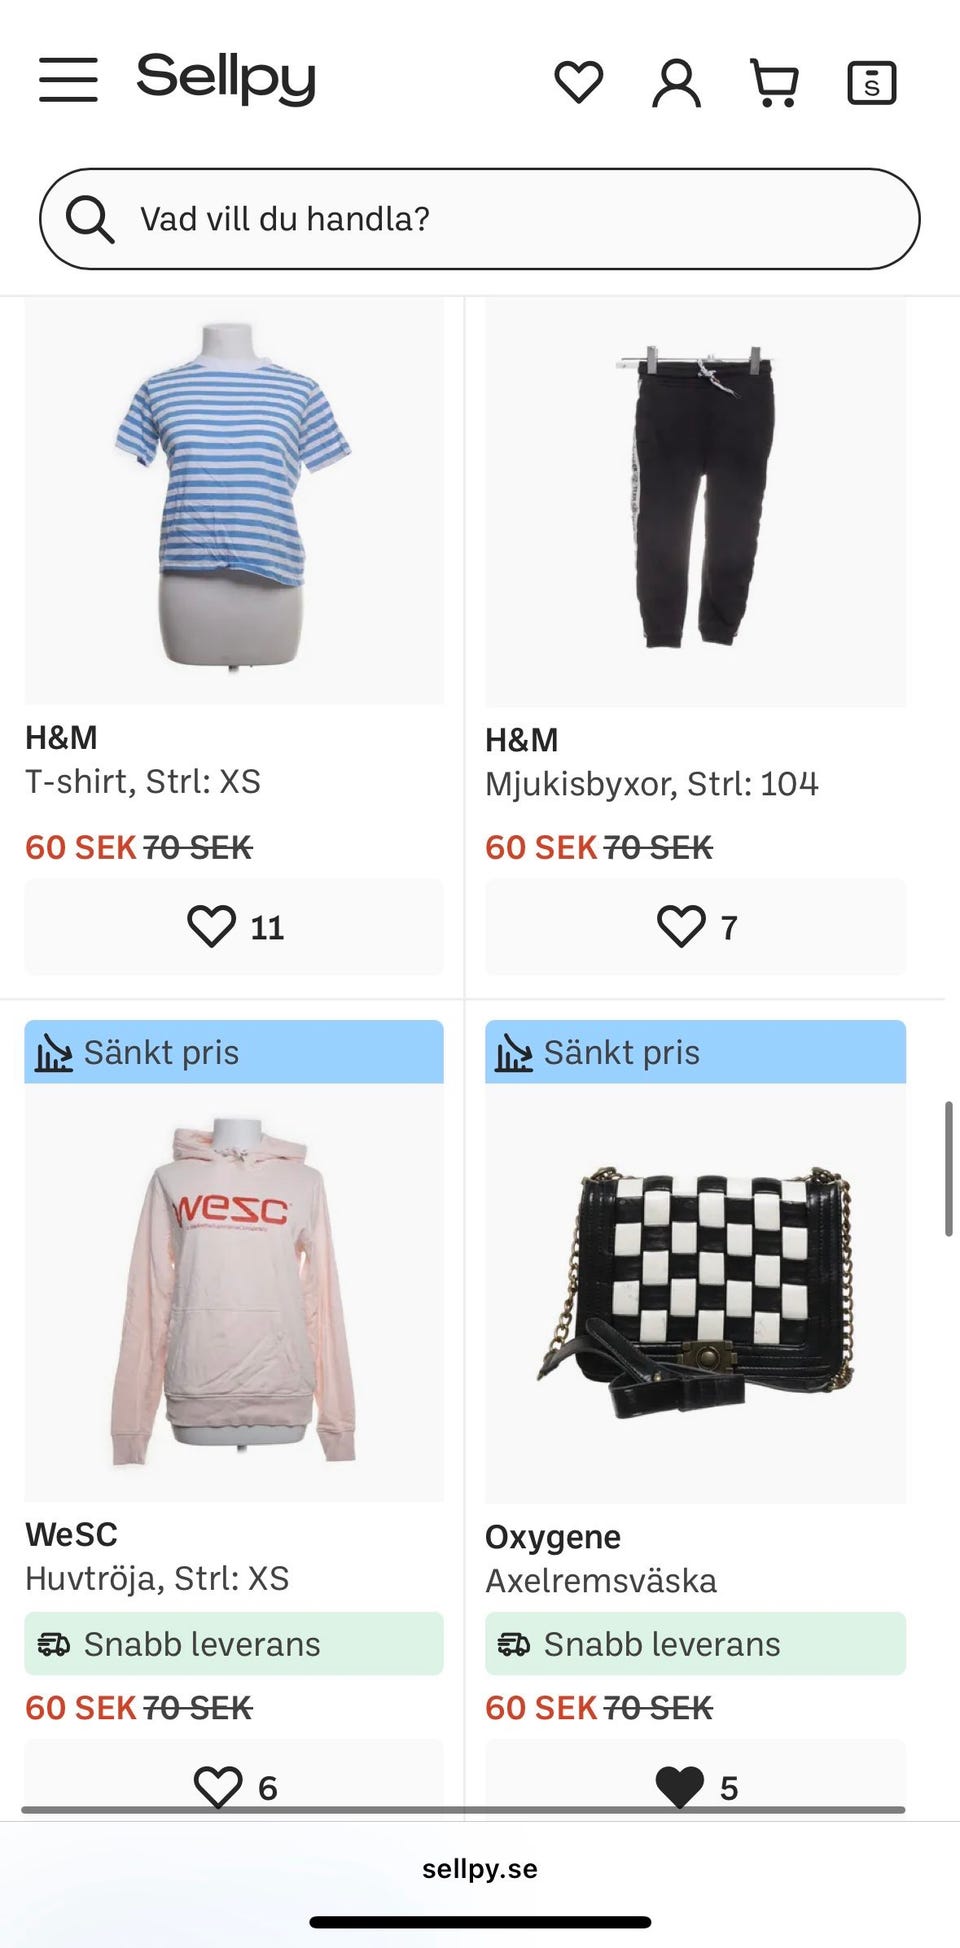The image size is (960, 1948).
Task: Unfavorite the Oxygene Axelremsväska
Action: coord(696,1786)
